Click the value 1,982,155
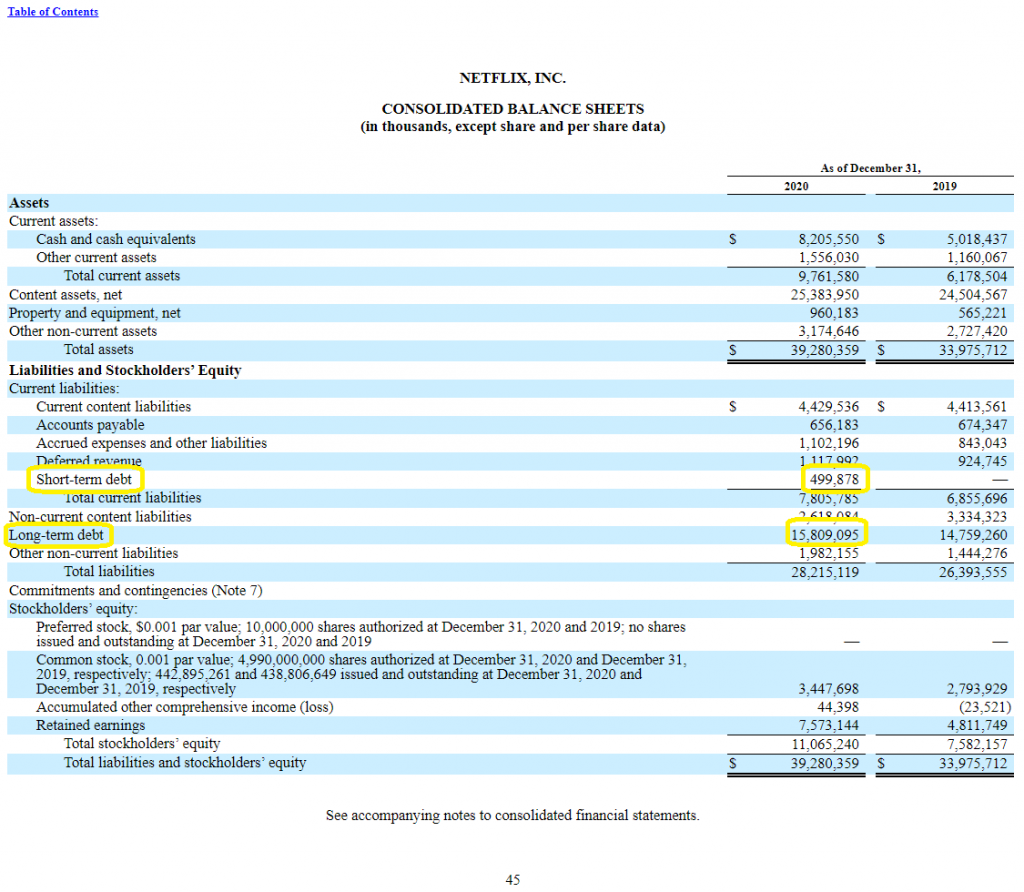Image resolution: width=1024 pixels, height=892 pixels. (829, 554)
